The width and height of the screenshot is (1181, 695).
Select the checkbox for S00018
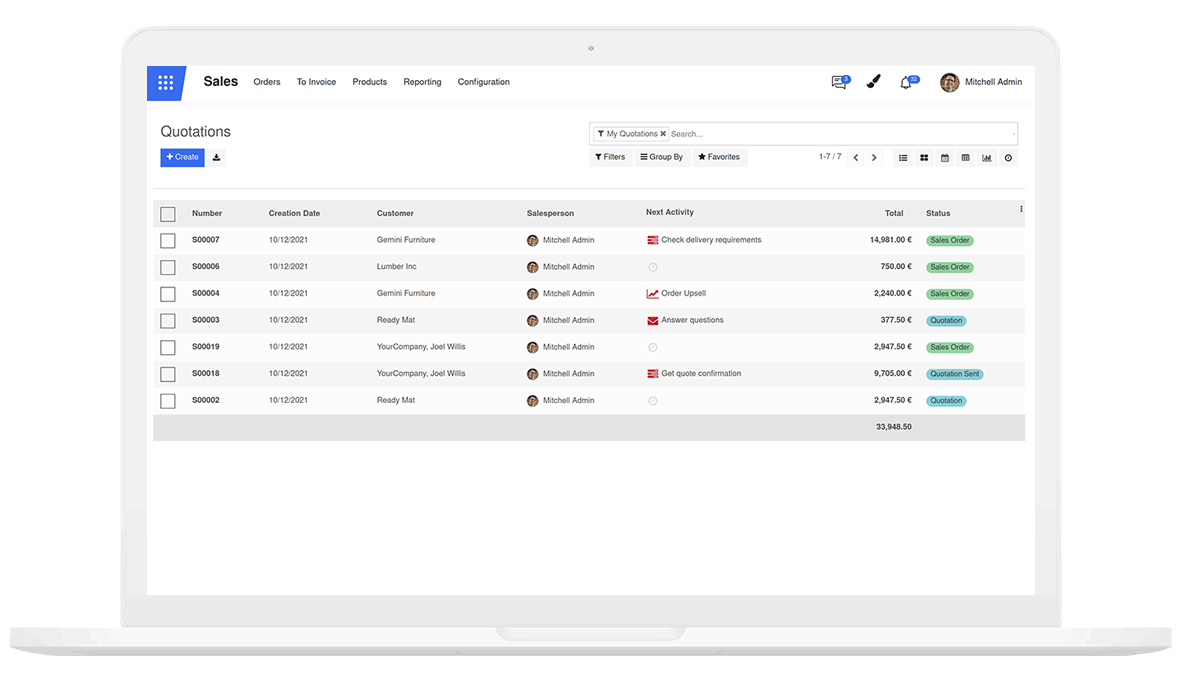(x=168, y=374)
